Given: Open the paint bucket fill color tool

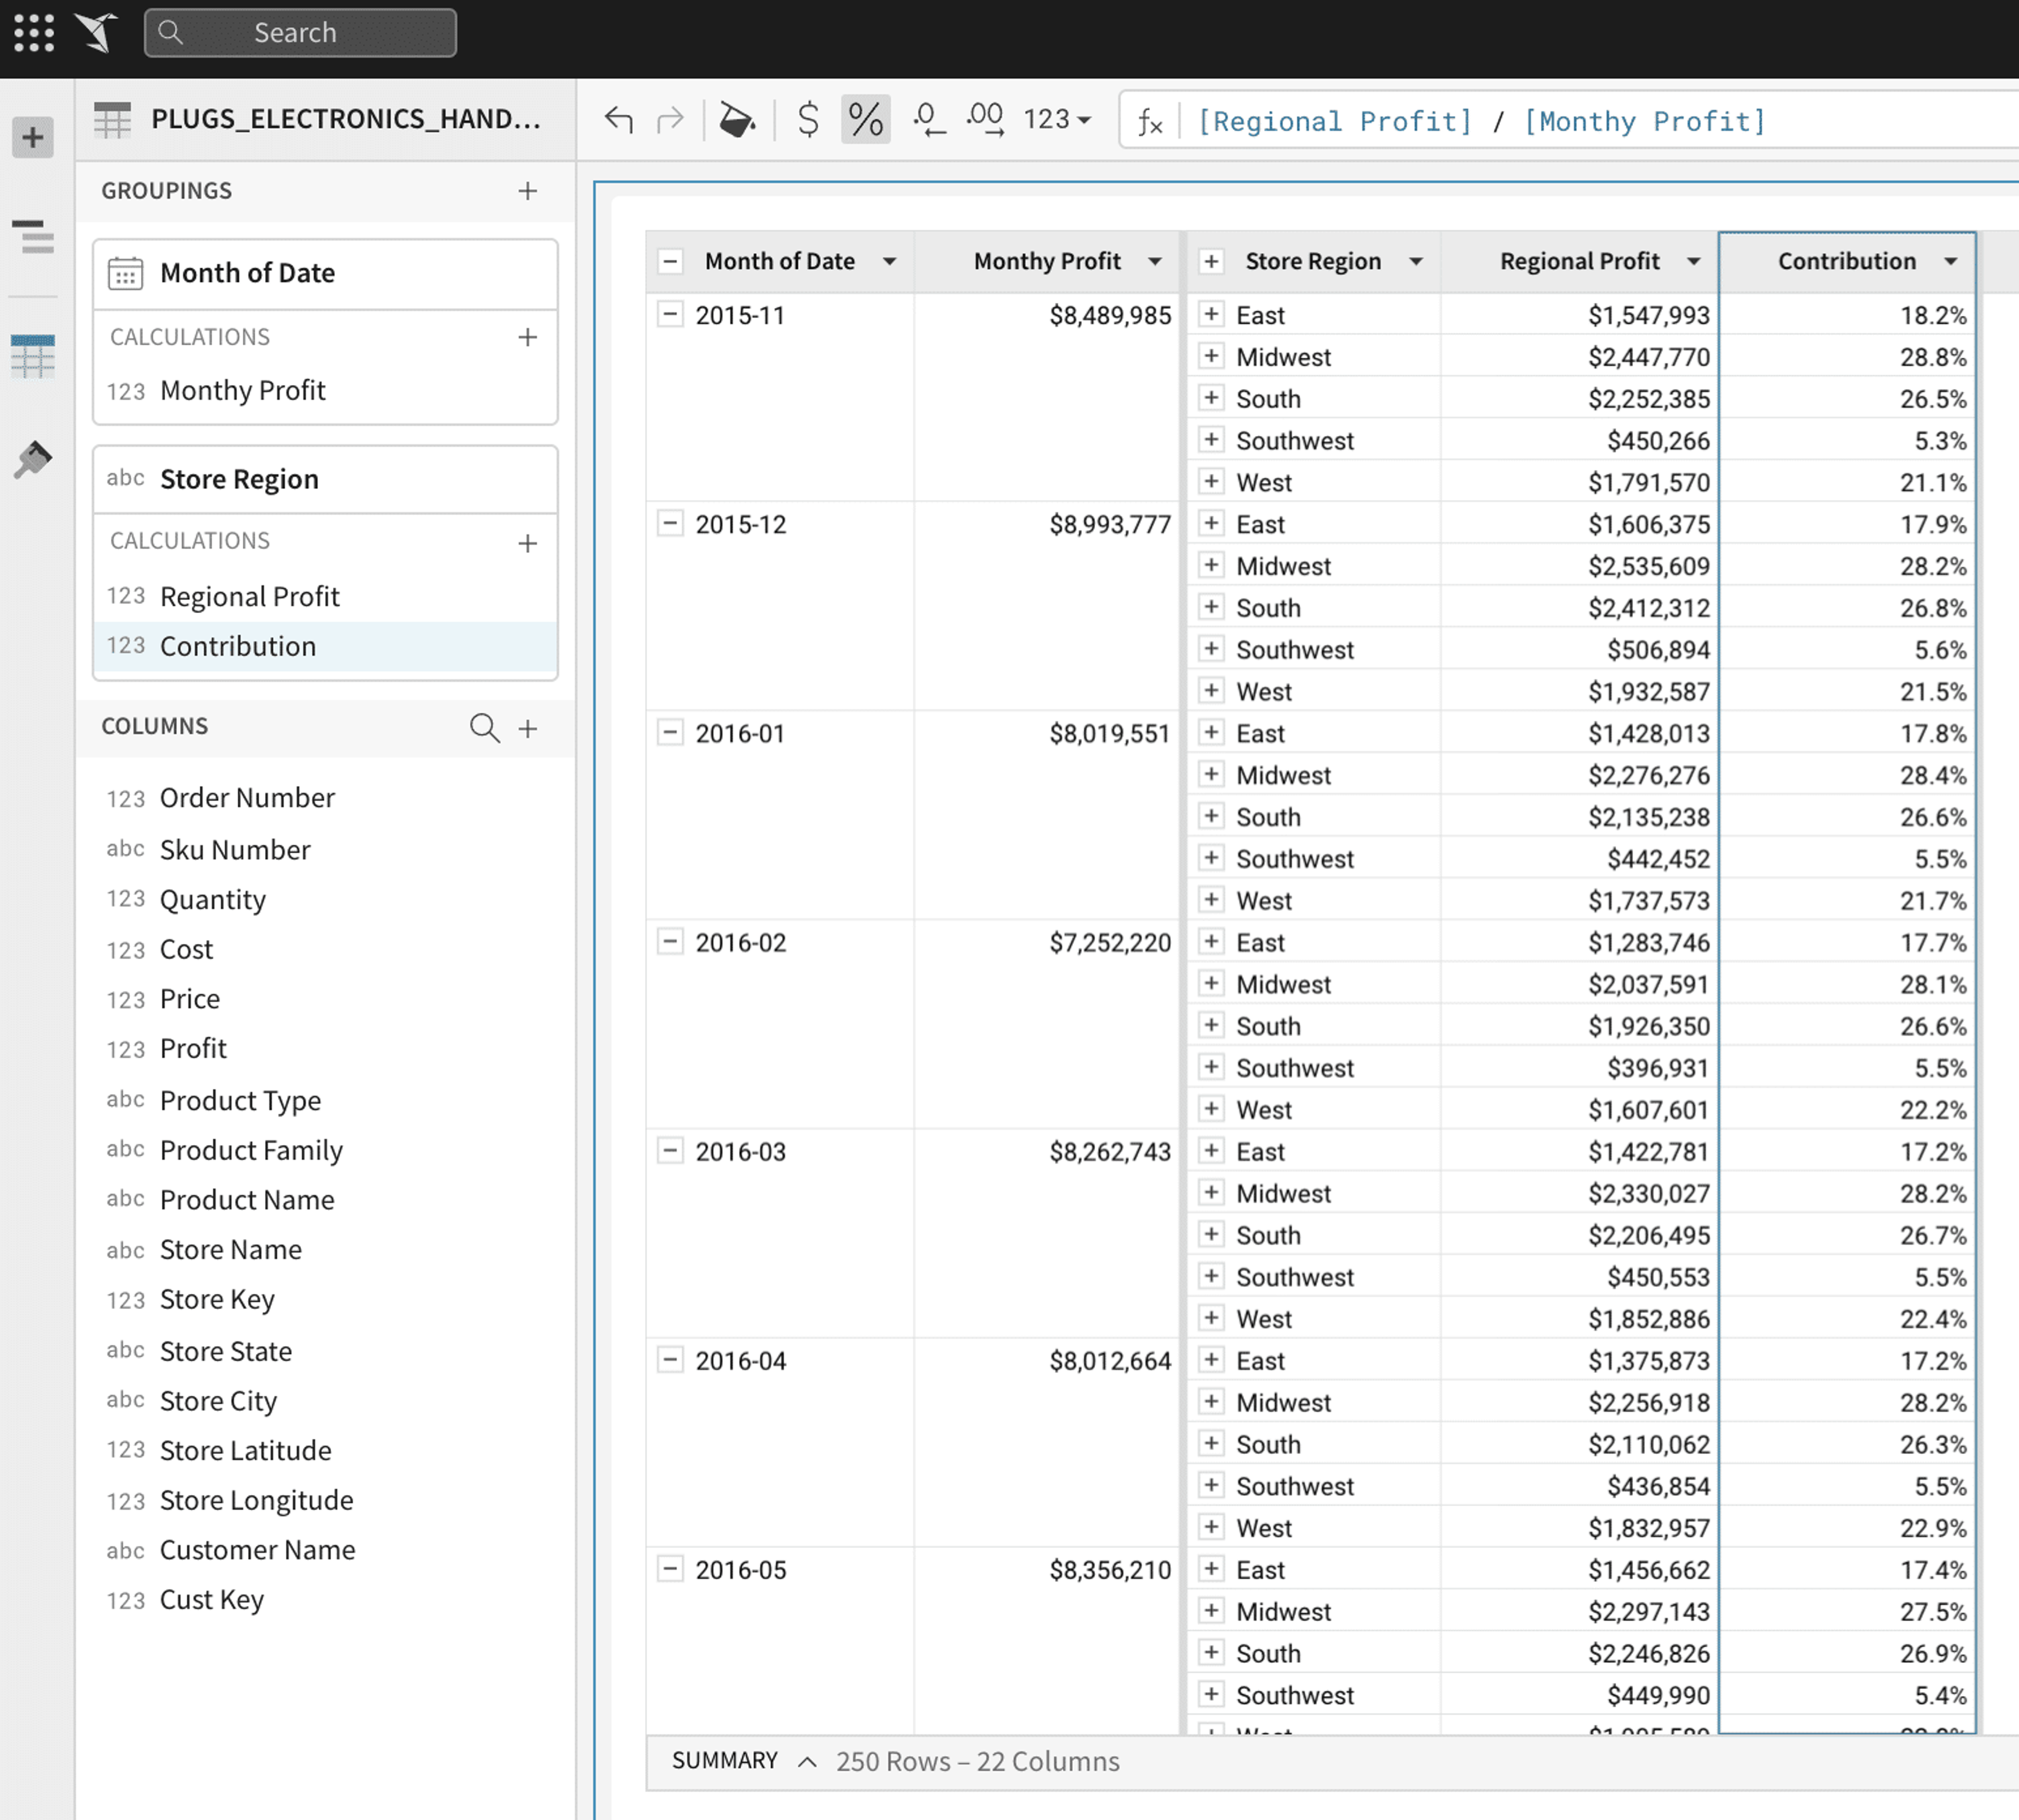Looking at the screenshot, I should [737, 120].
